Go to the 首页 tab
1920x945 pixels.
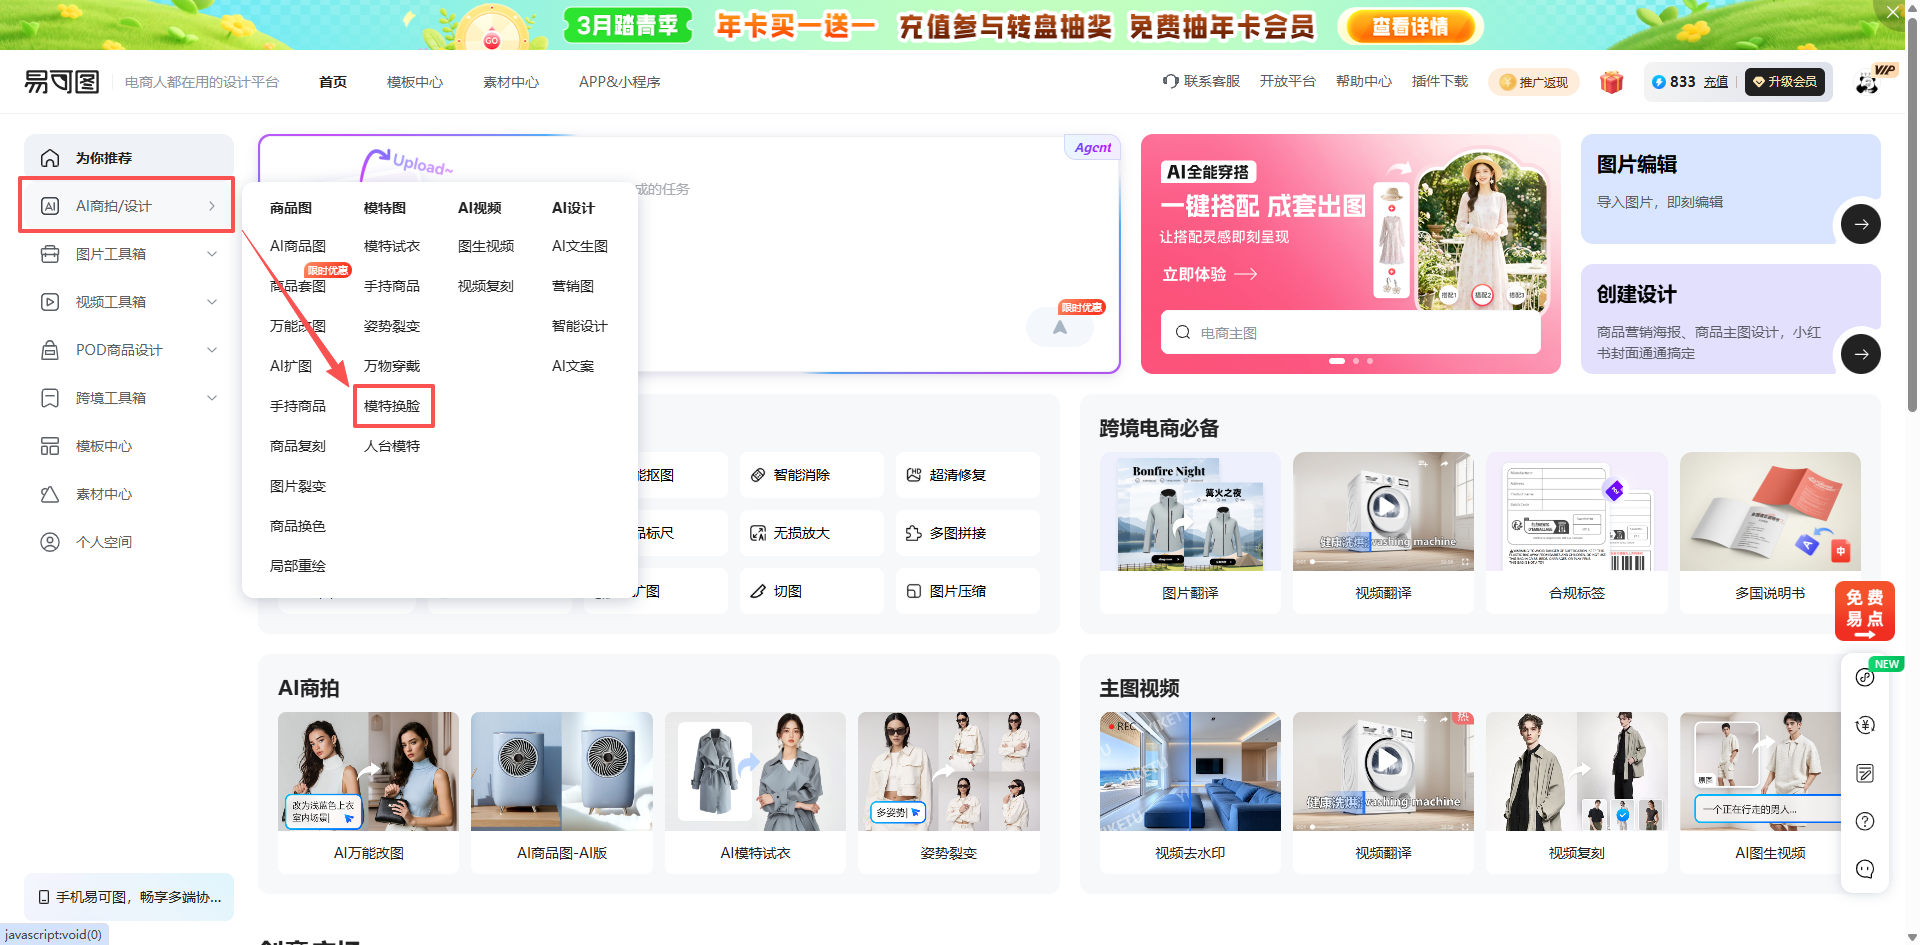click(333, 82)
